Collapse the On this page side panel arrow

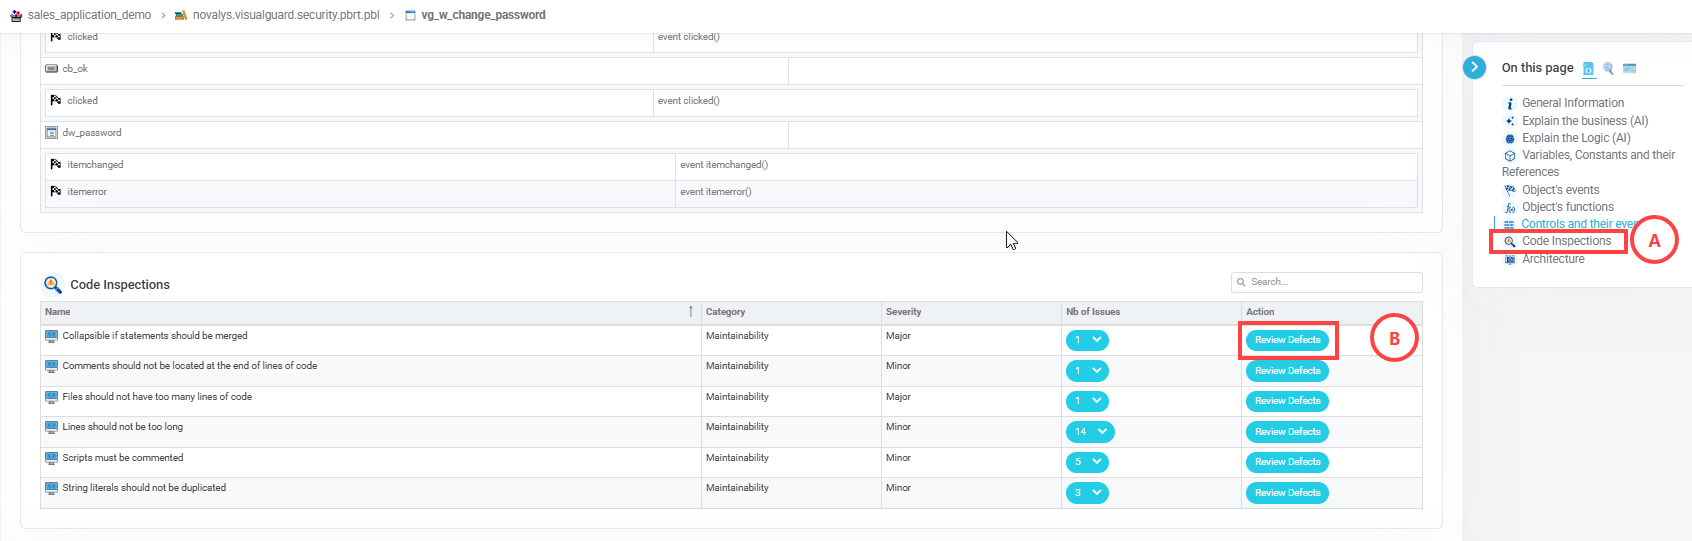pos(1474,67)
